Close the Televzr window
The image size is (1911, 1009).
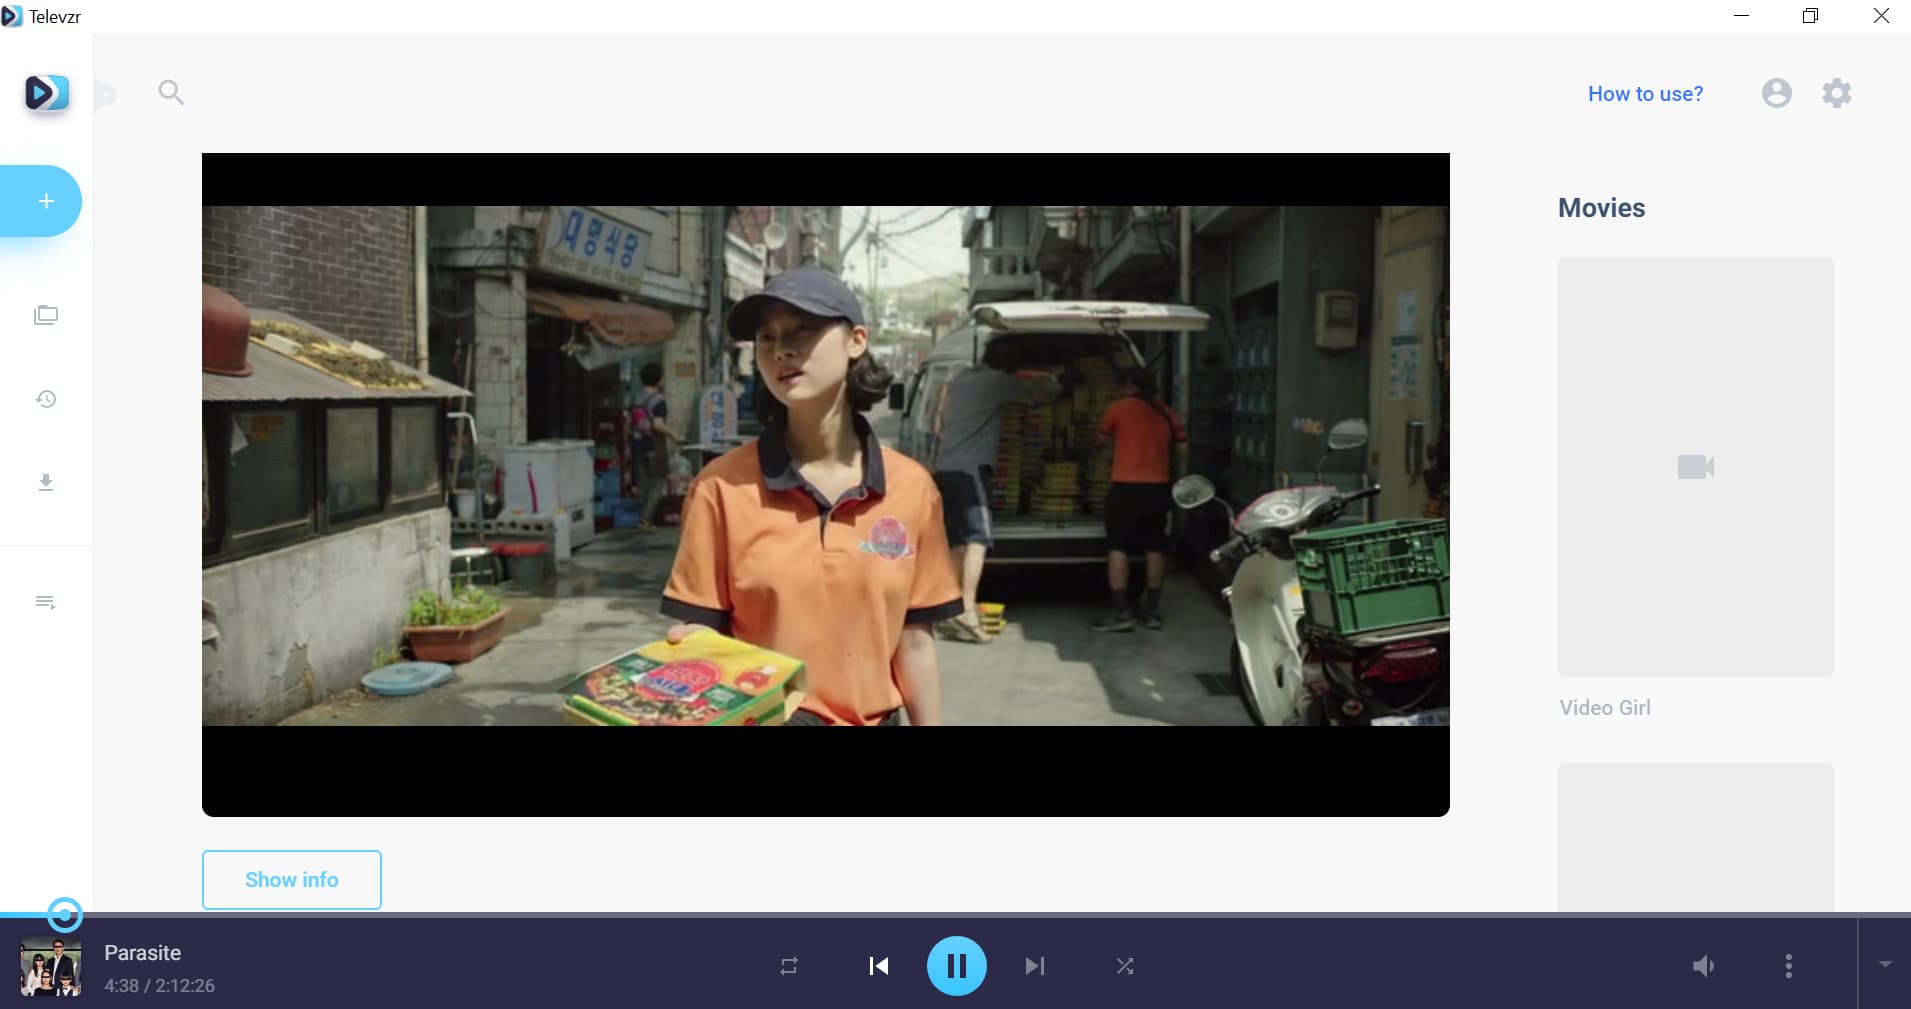pos(1881,16)
